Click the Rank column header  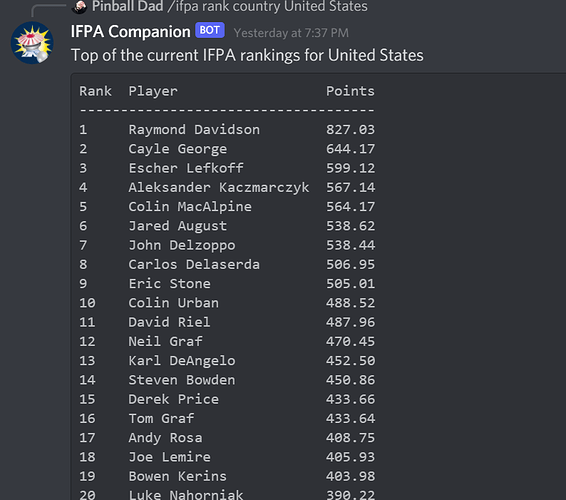pyautogui.click(x=95, y=91)
